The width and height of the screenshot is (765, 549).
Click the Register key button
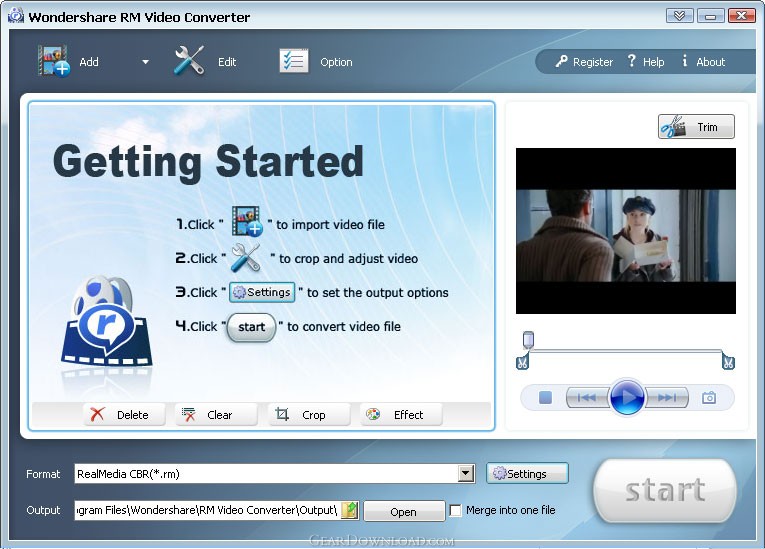tap(584, 61)
